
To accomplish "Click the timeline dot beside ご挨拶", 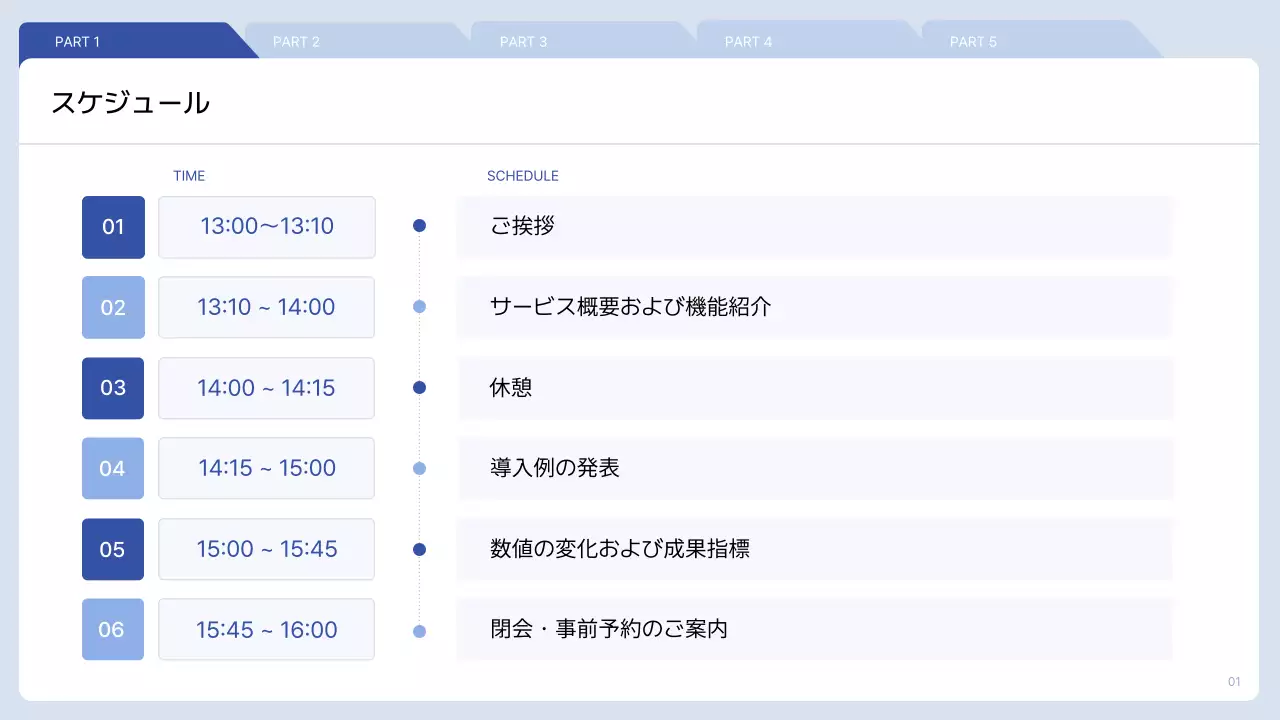I will 419,226.
